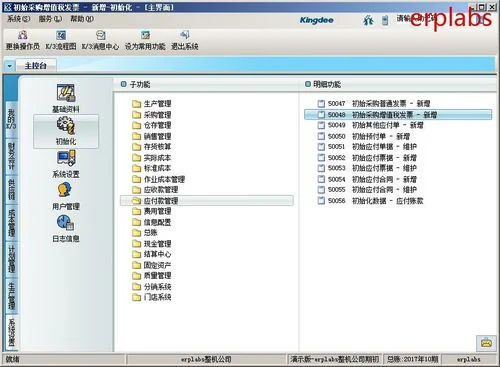
Task: Open the 分销系统 folder
Action: (x=152, y=287)
